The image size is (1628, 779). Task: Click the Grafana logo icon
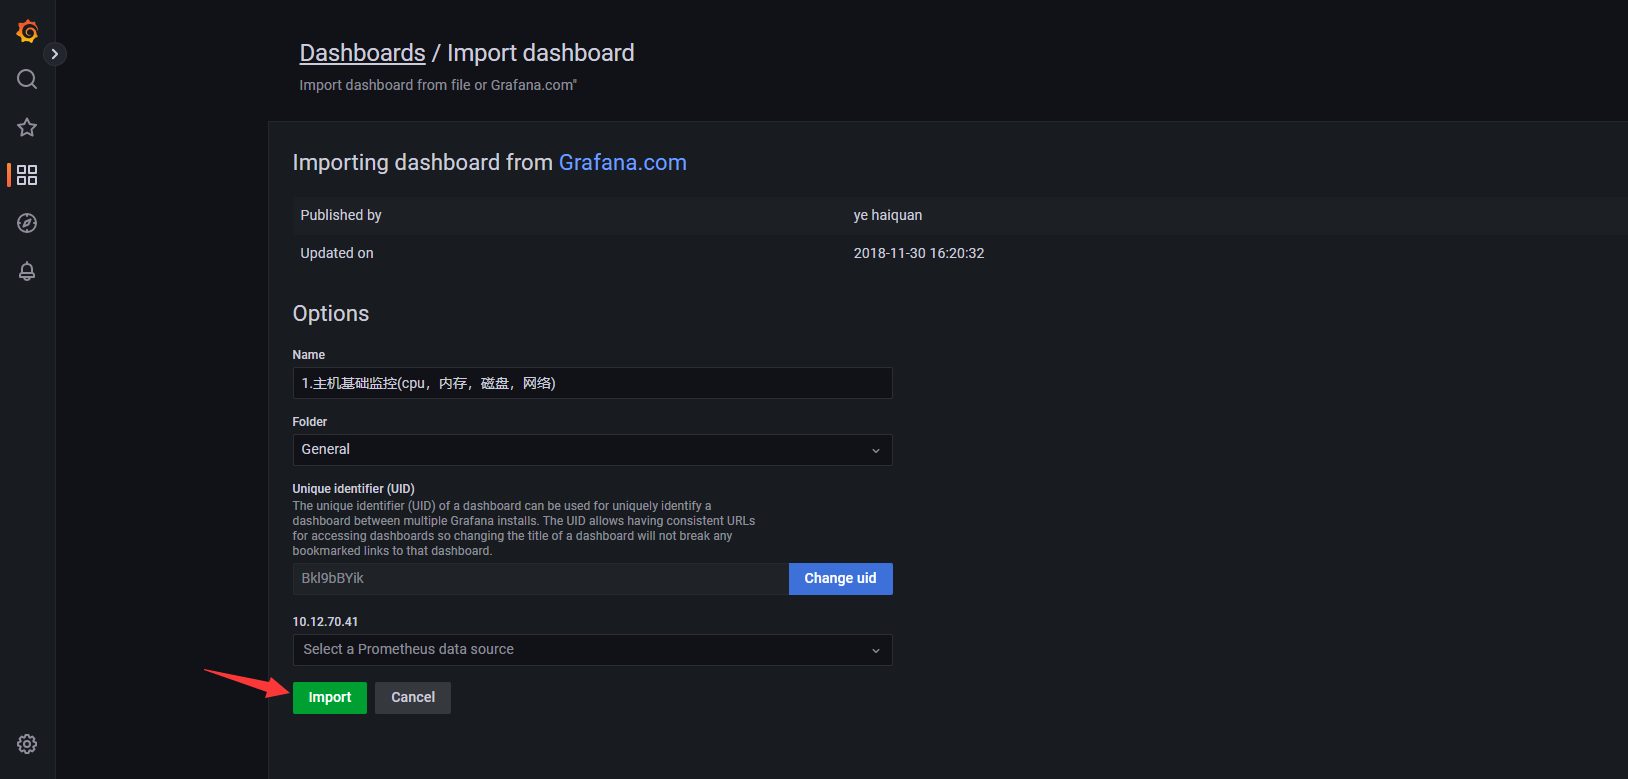coord(27,32)
